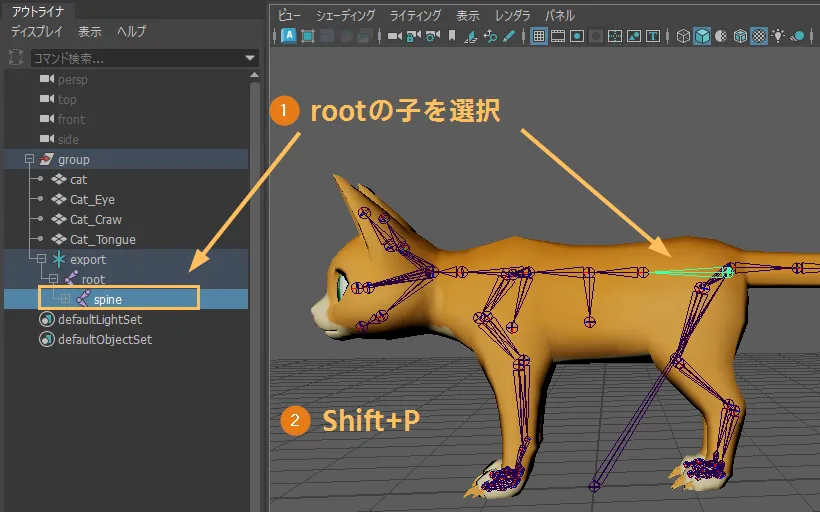Open the レンダラ menu
Screen dimensions: 820x512
coord(512,16)
